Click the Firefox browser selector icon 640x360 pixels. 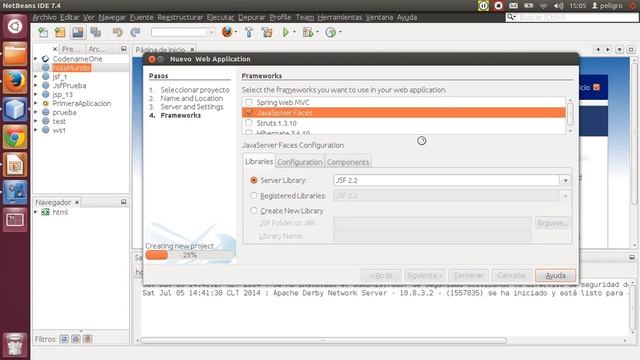pos(227,32)
